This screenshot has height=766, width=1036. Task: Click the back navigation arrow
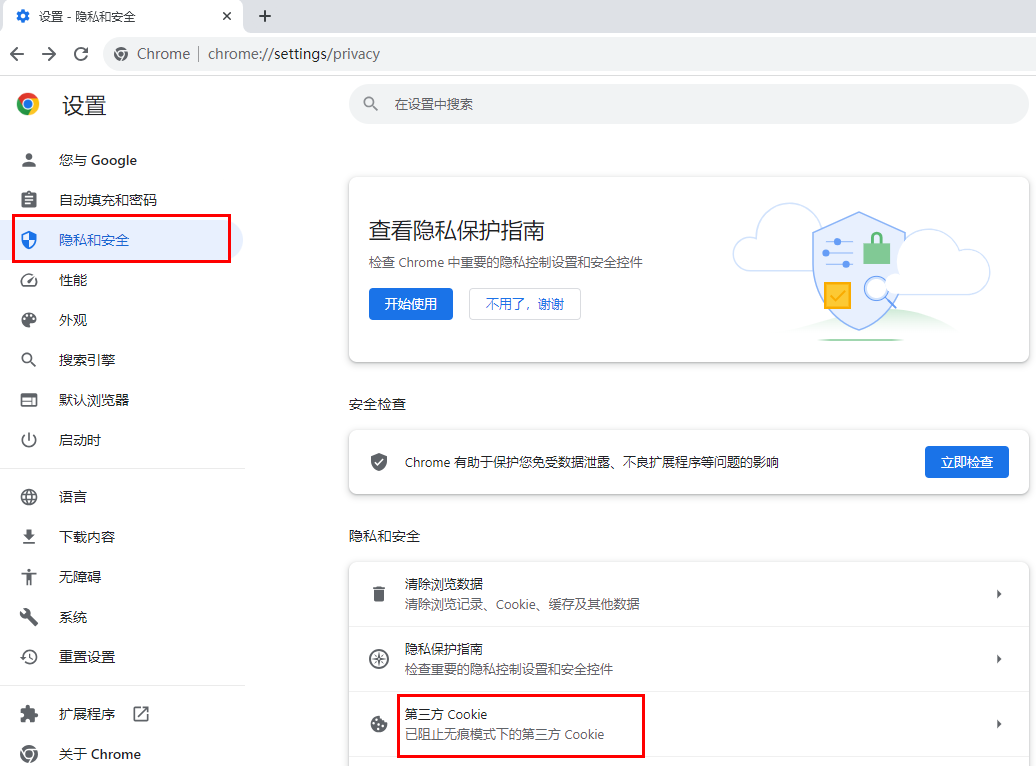[x=17, y=54]
